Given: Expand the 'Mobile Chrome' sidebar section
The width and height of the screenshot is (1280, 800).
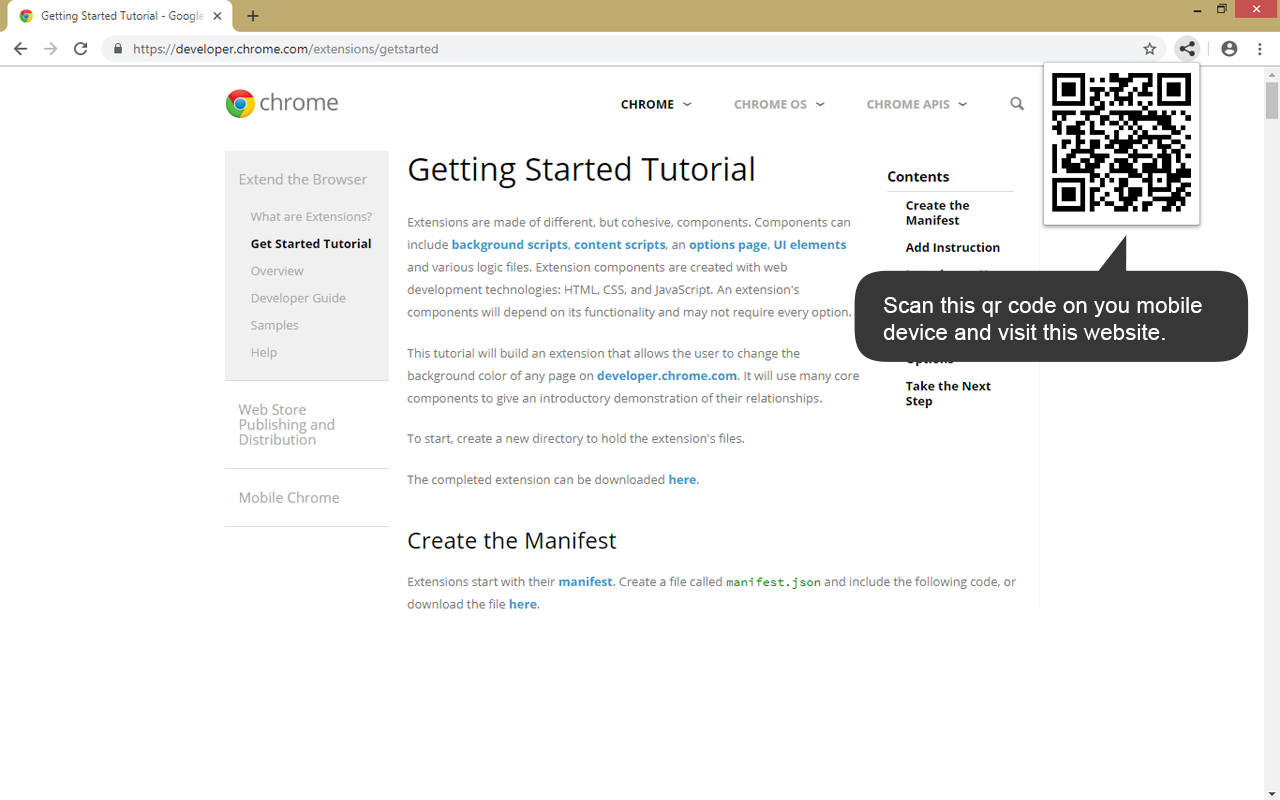Looking at the screenshot, I should click(x=289, y=497).
